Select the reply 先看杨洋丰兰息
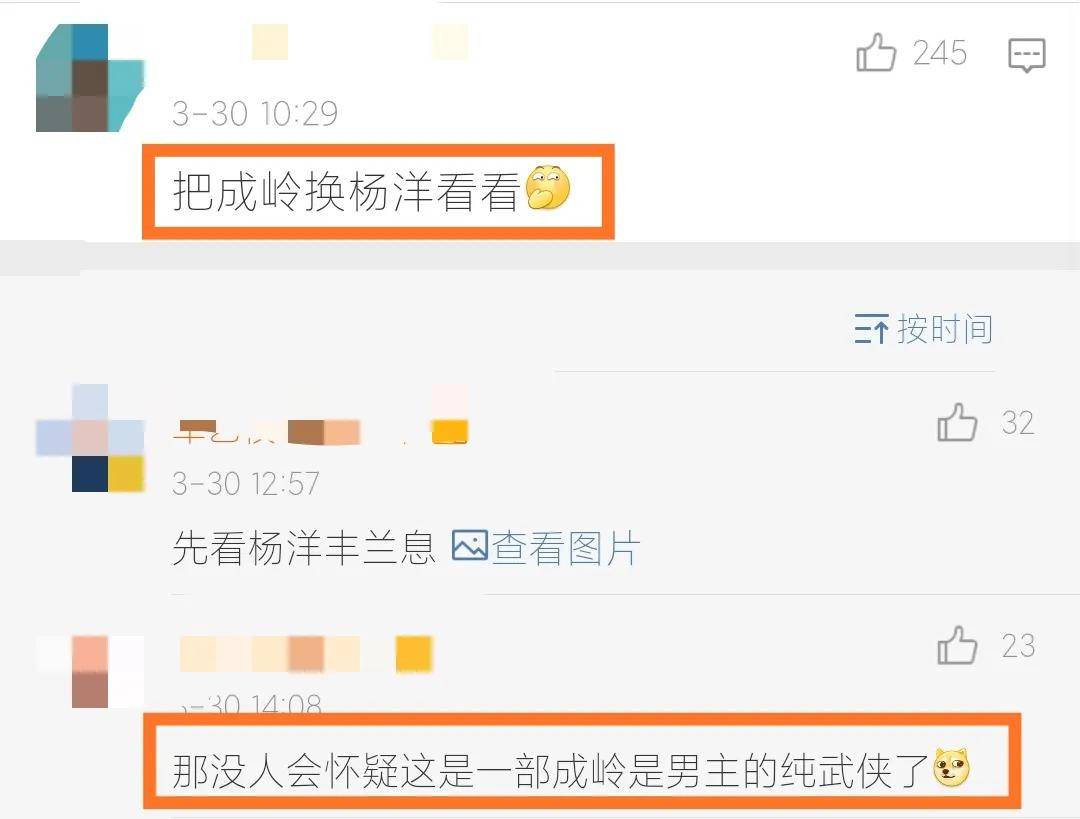Image resolution: width=1080 pixels, height=819 pixels. pos(304,548)
